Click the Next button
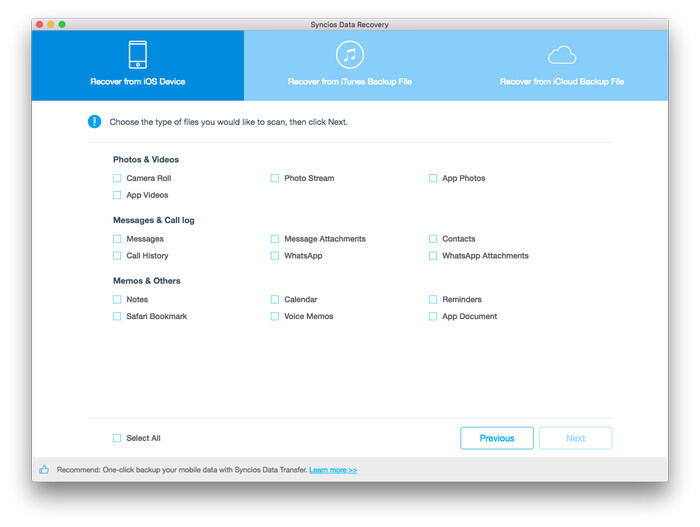Viewport: 700px width, 527px height. coord(575,438)
